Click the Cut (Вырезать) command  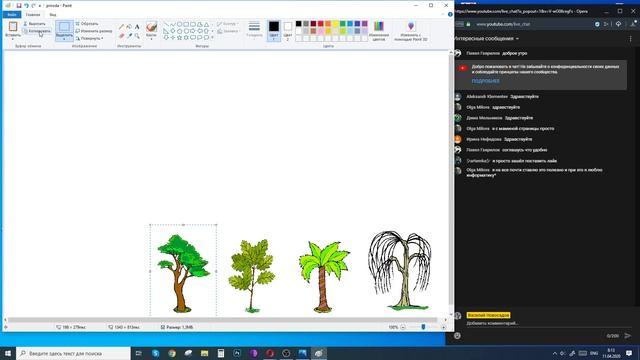coord(35,24)
